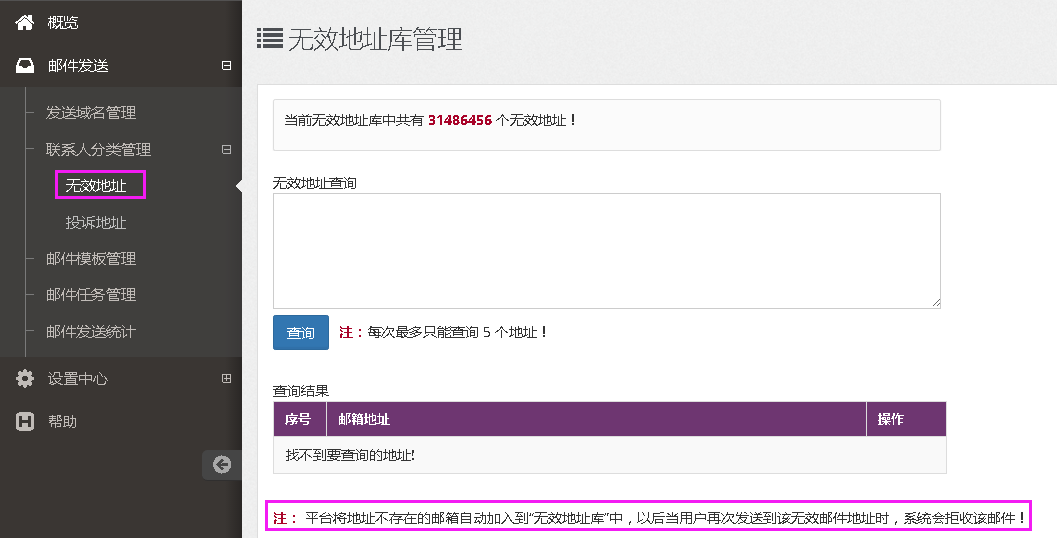Image resolution: width=1057 pixels, height=538 pixels.
Task: Navigate to 邮件任务管理
Action: [91, 295]
